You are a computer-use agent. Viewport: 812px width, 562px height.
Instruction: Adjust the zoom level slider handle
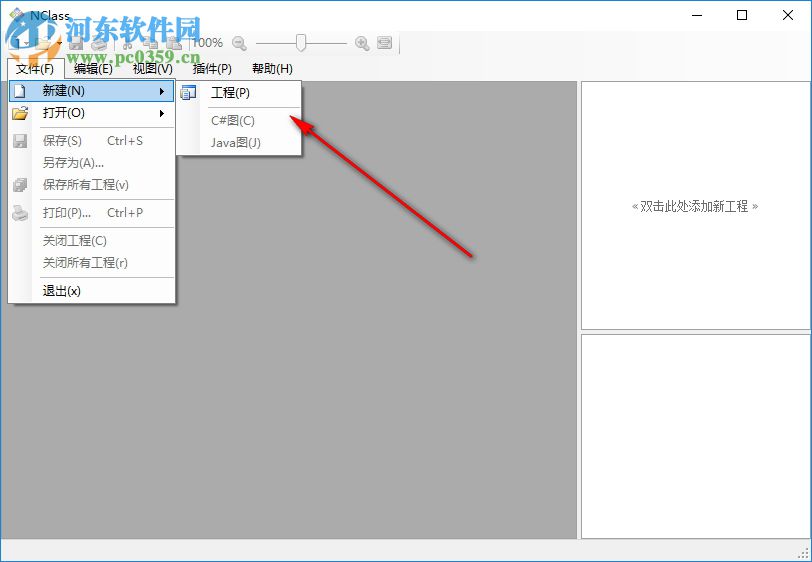(x=301, y=42)
